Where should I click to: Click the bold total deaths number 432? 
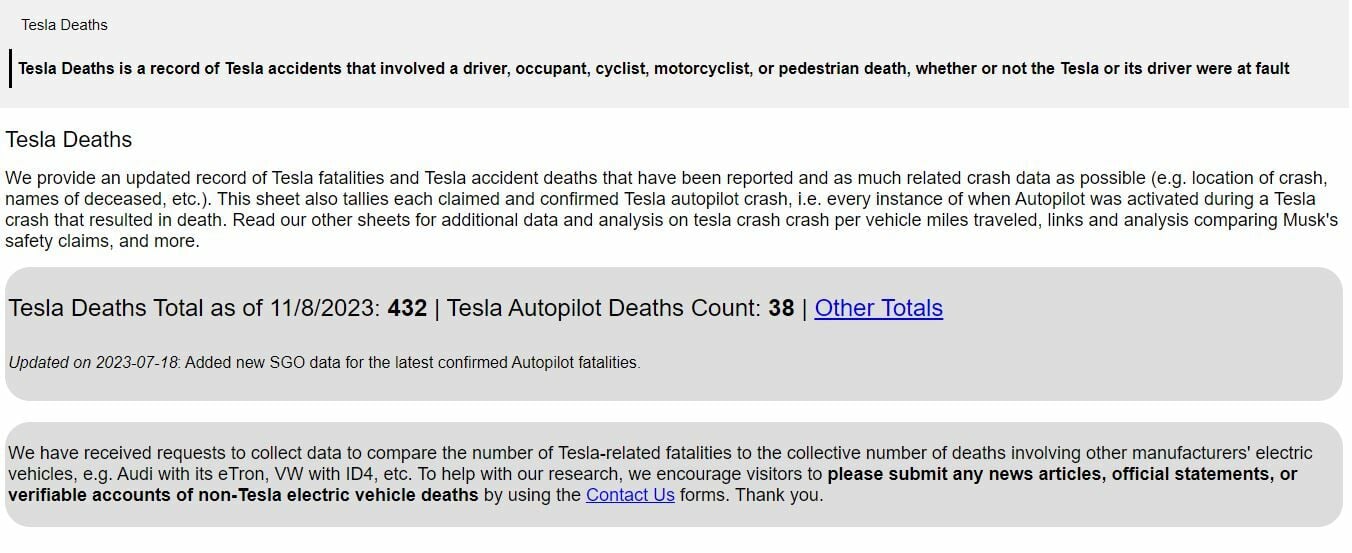click(407, 308)
